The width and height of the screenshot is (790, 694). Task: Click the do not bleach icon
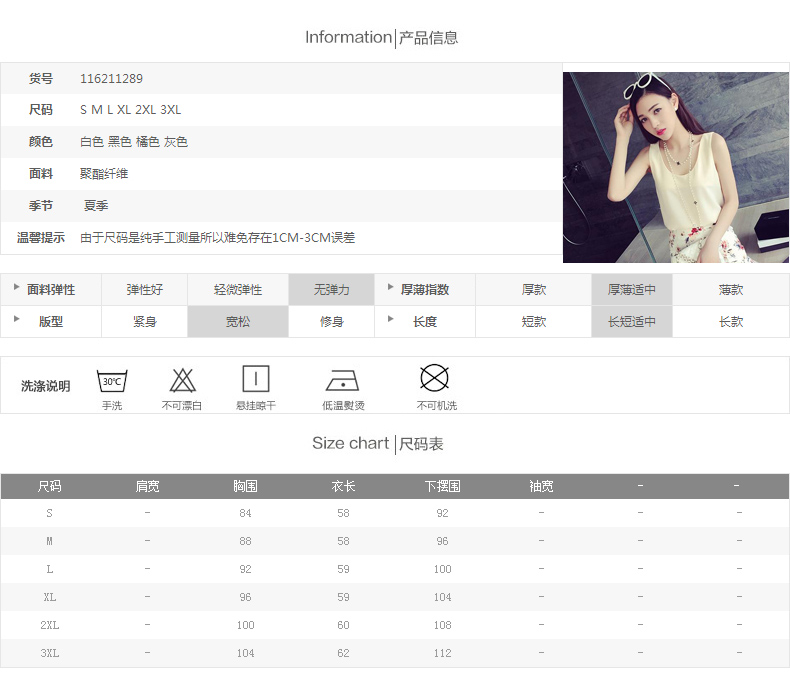coord(182,380)
